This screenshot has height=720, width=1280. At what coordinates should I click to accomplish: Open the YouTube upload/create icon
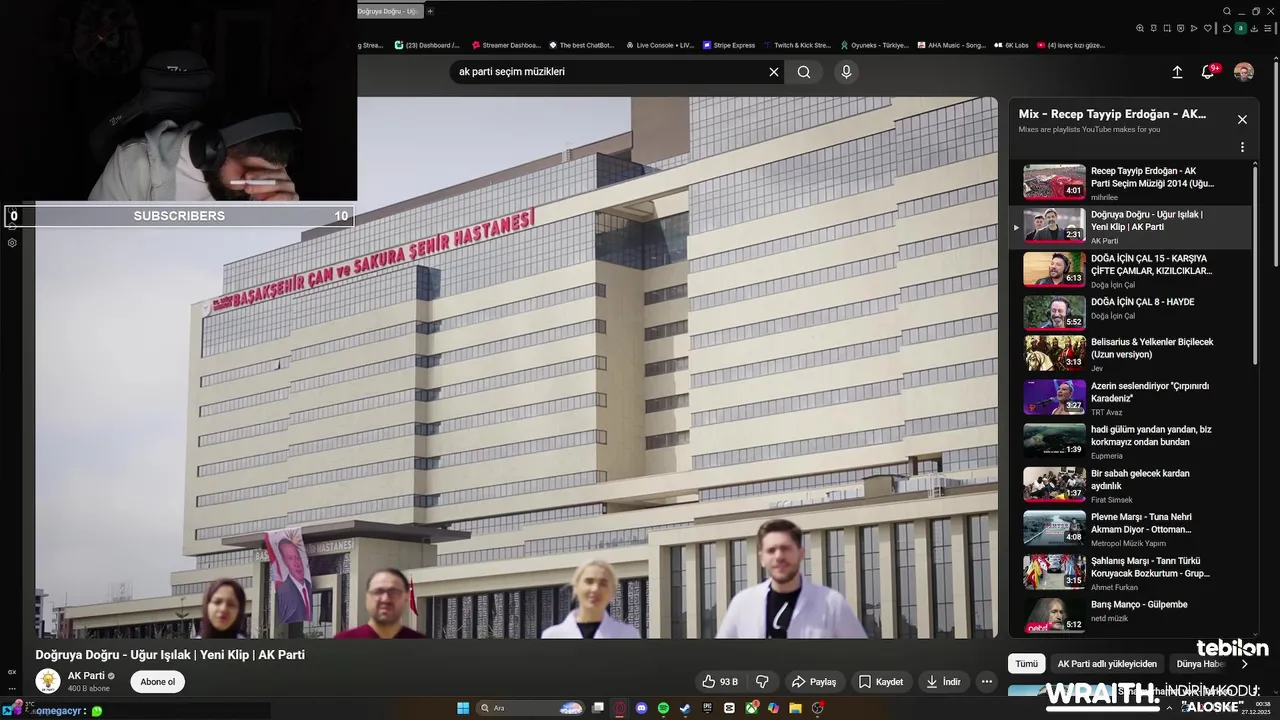click(x=1177, y=72)
